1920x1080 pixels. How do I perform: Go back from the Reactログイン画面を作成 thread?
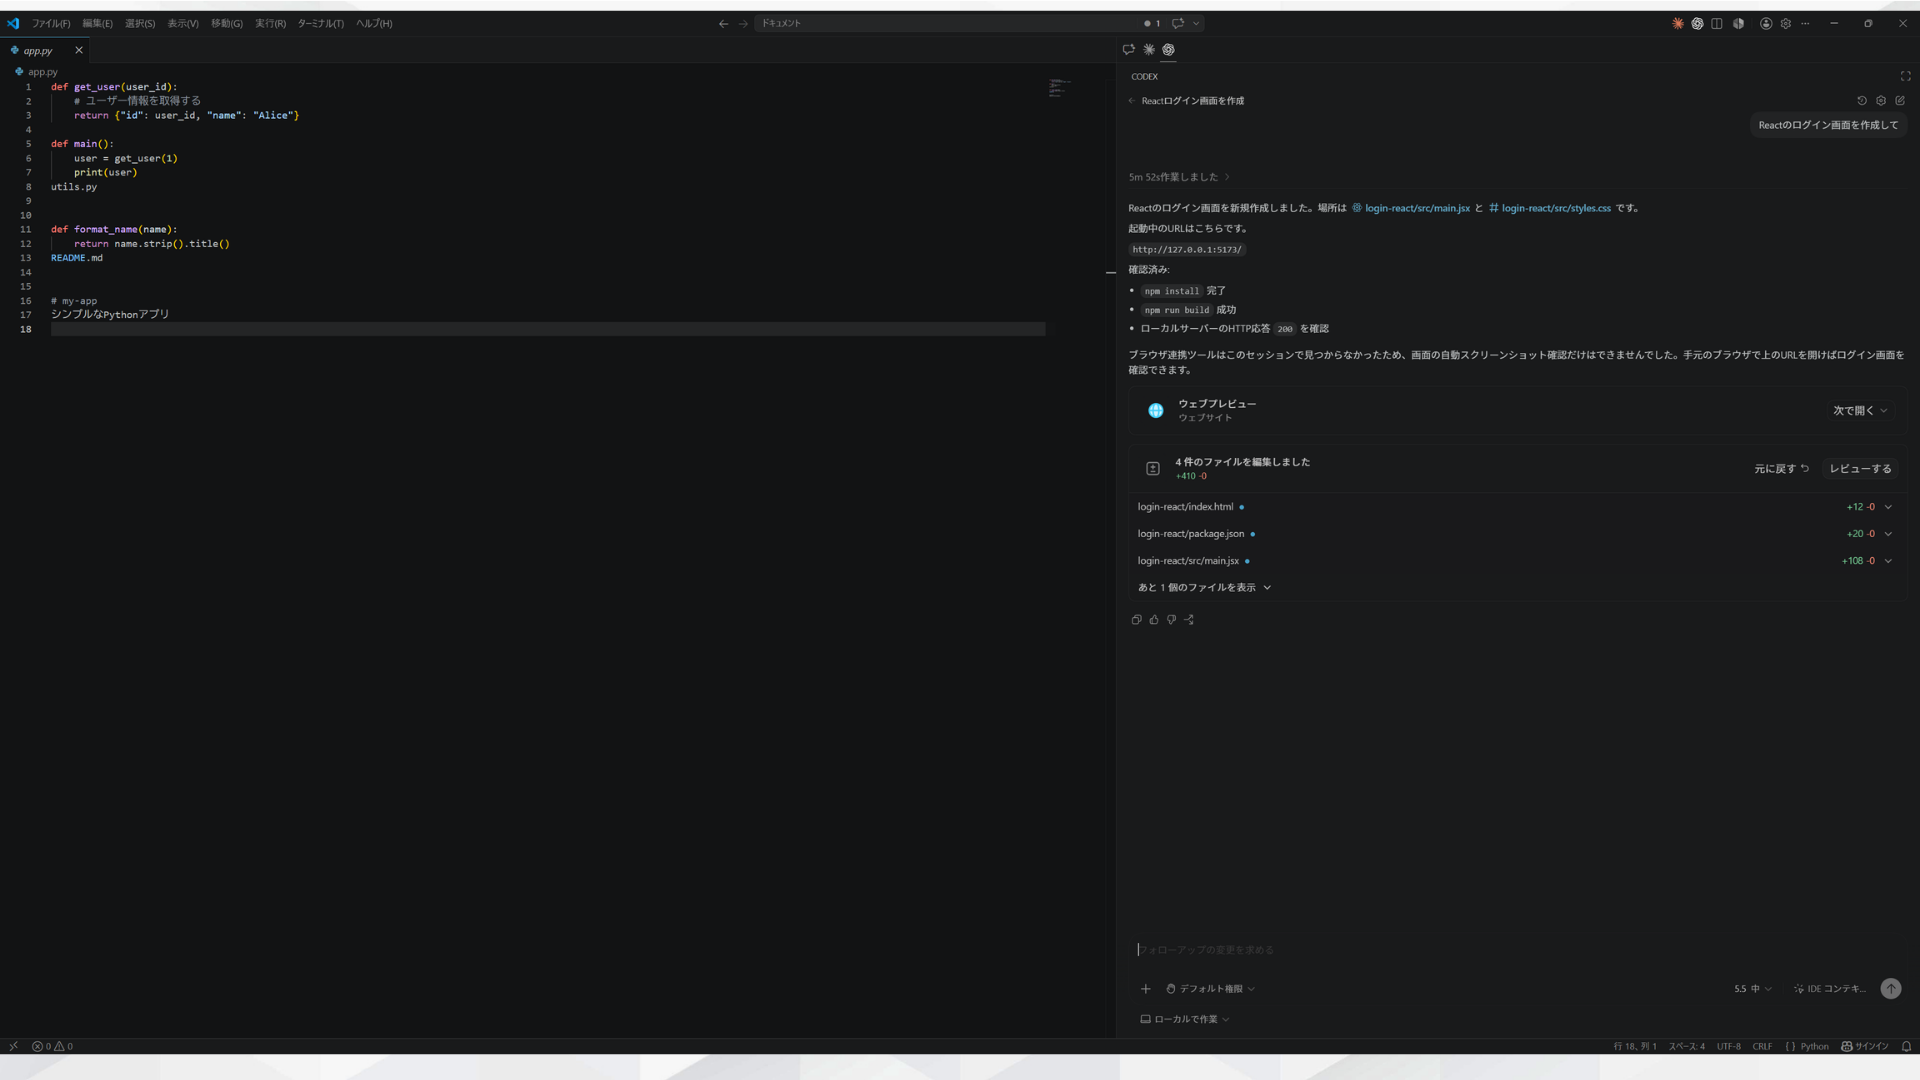click(1131, 101)
